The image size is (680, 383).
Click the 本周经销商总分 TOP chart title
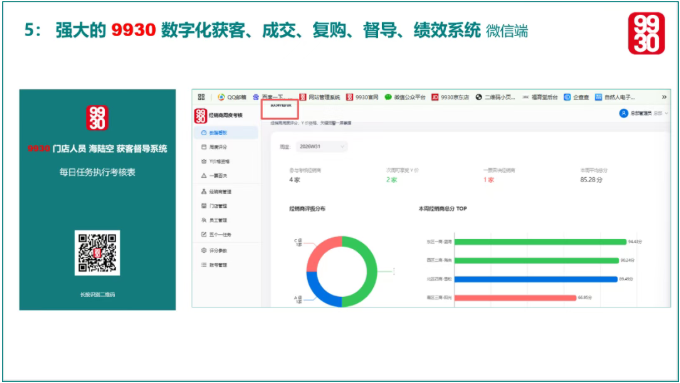442,209
